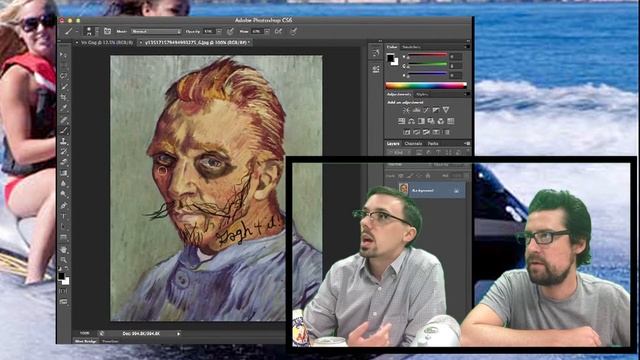This screenshot has height=360, width=640.
Task: Add a Channel Mixer adjustment
Action: [x=440, y=121]
